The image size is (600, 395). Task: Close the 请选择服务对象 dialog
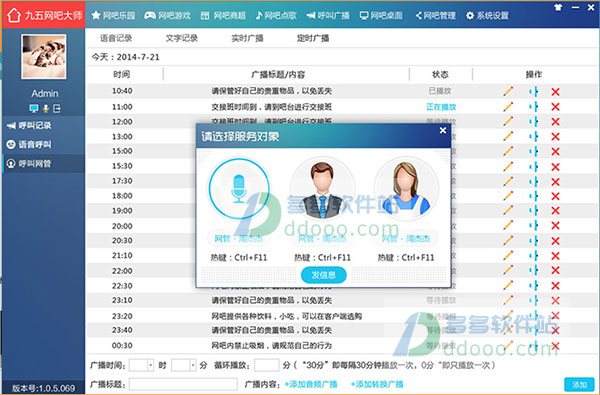pyautogui.click(x=443, y=131)
